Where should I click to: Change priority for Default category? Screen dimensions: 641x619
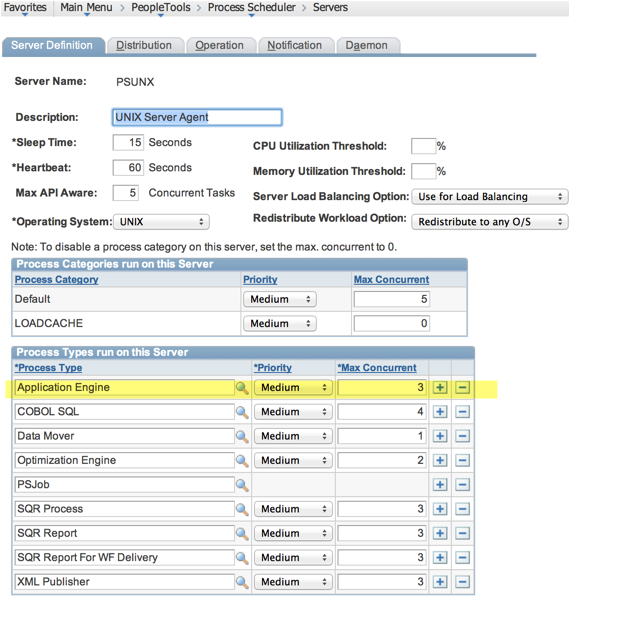point(280,299)
